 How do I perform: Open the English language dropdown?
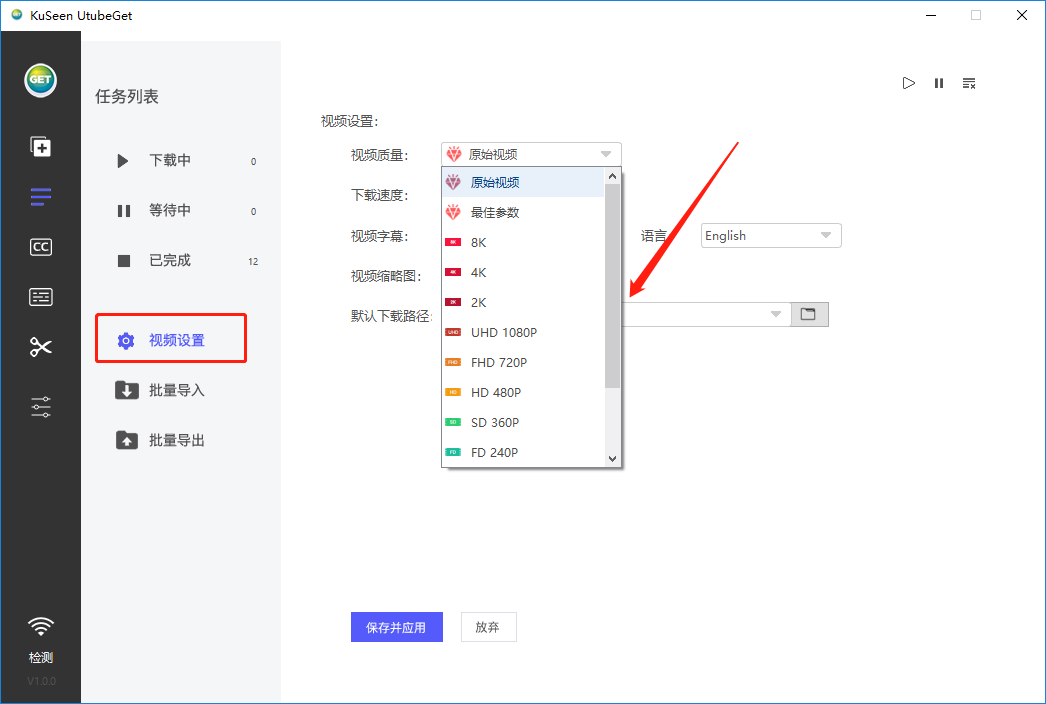click(x=770, y=235)
